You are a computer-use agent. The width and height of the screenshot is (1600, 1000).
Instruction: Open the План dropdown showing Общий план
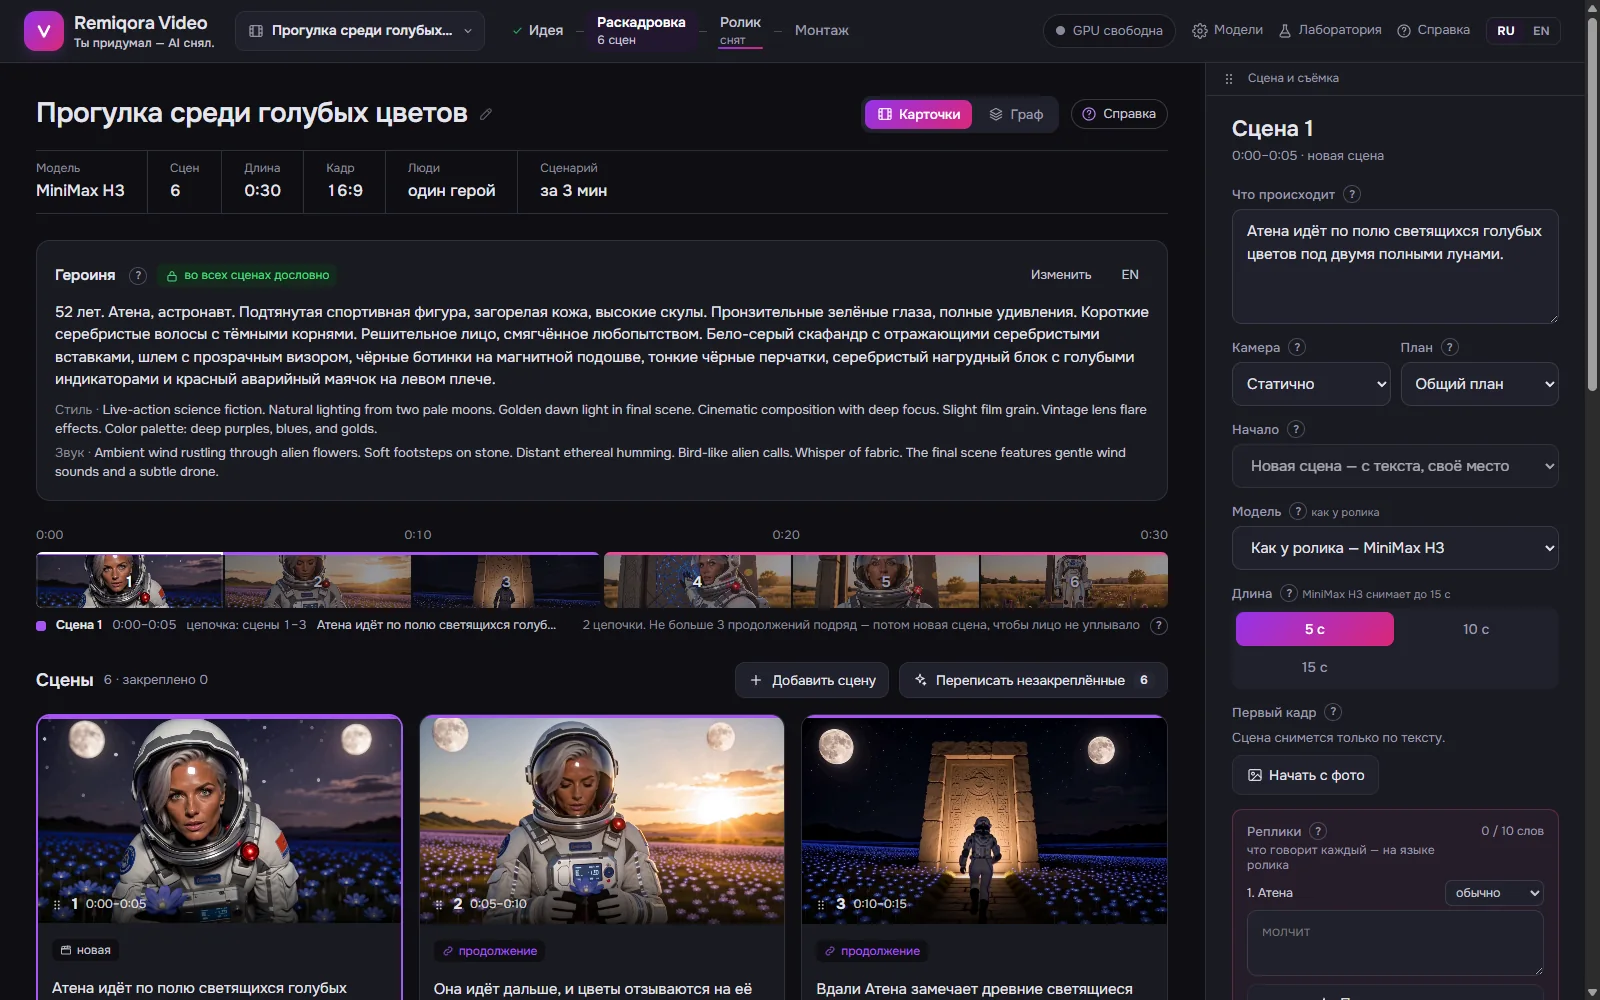(x=1479, y=384)
